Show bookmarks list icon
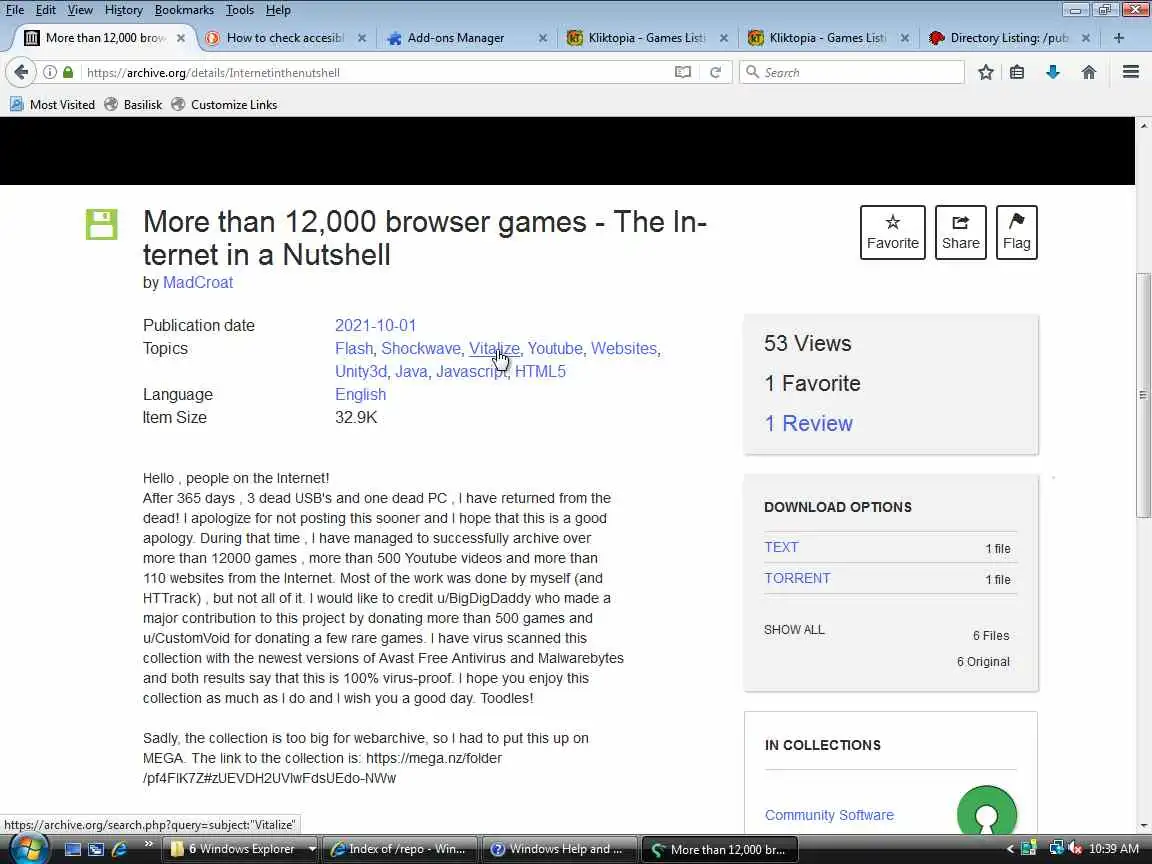The image size is (1152, 864). (1017, 72)
